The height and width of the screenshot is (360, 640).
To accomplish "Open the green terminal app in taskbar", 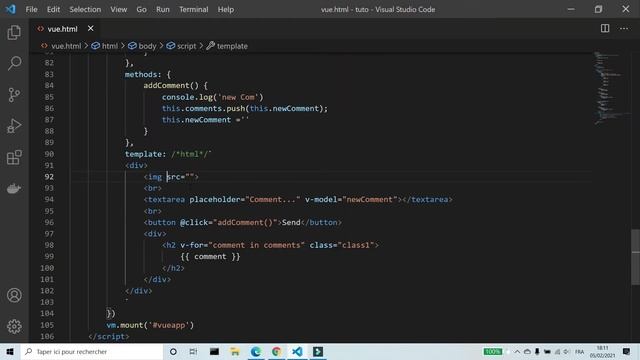I will tap(318, 351).
